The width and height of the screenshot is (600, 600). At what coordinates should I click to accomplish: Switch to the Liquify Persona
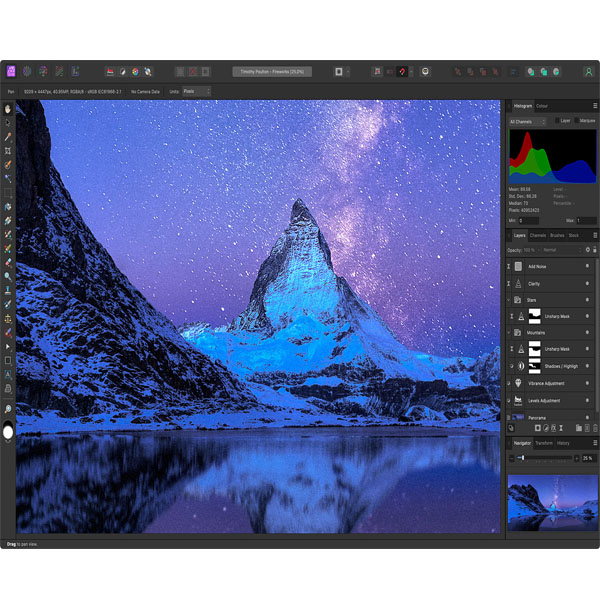pos(27,71)
